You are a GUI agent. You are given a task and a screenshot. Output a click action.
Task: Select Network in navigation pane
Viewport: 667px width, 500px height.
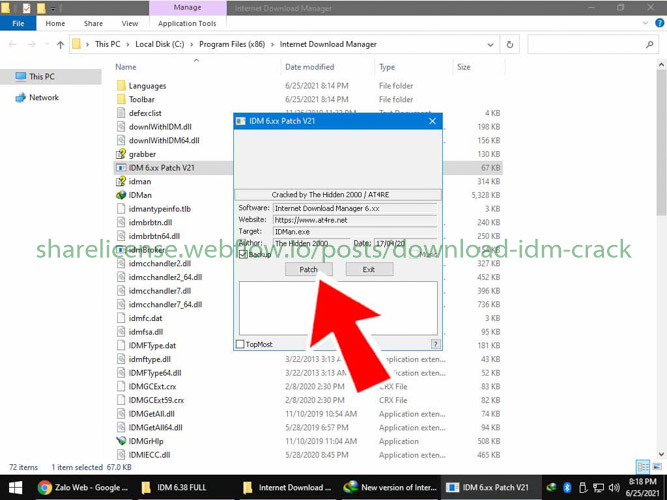pos(44,97)
